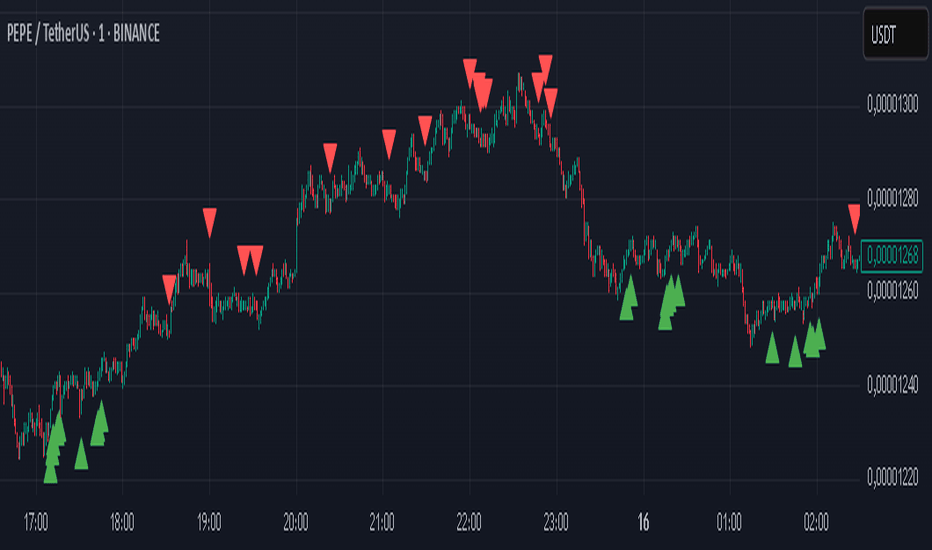Click the 0,00001220 price axis label
Image resolution: width=932 pixels, height=550 pixels.
[x=892, y=477]
